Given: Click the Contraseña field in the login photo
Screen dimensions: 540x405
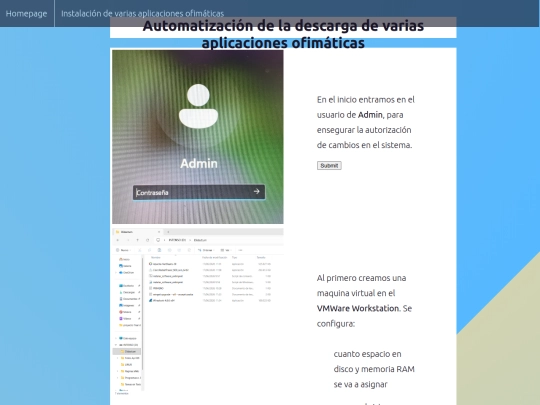Looking at the screenshot, I should [199, 192].
